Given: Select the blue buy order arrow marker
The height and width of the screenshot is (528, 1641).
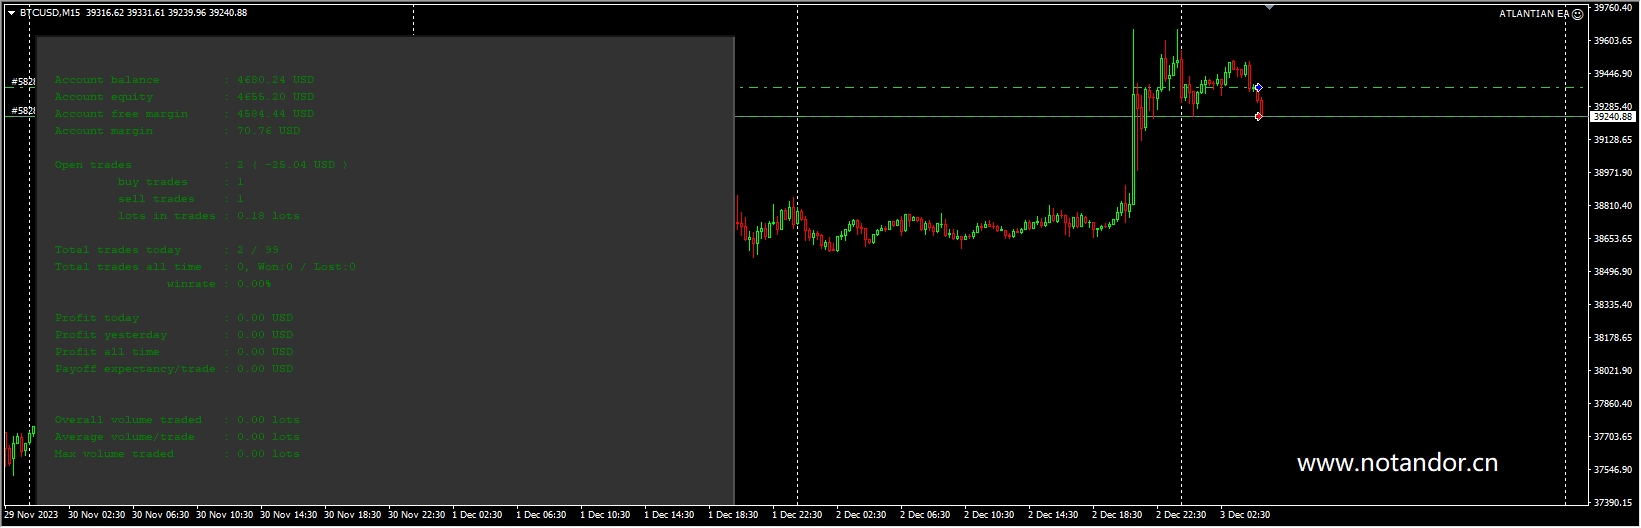Looking at the screenshot, I should 1258,88.
